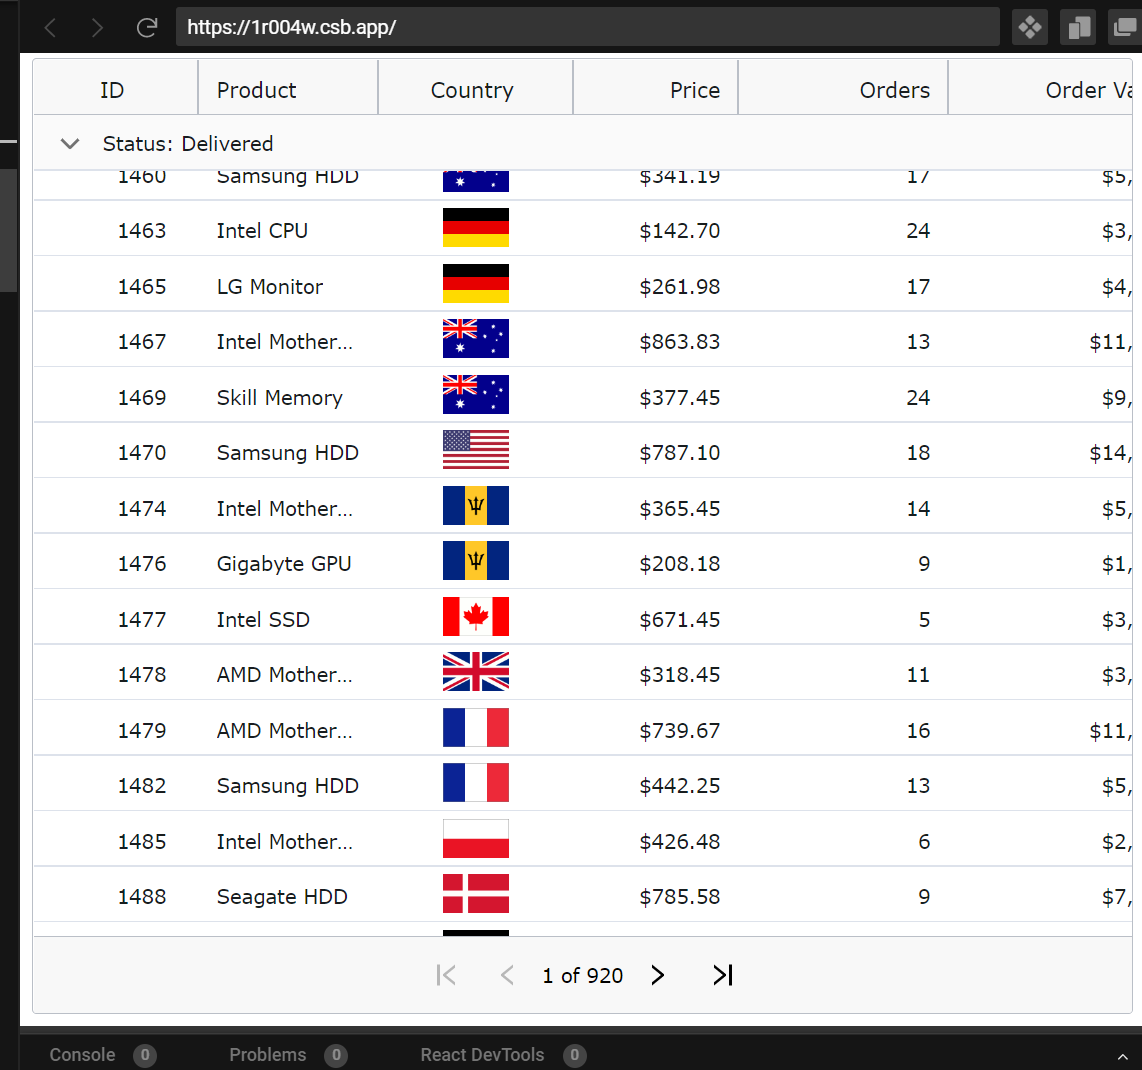The height and width of the screenshot is (1070, 1142).
Task: Click the Danish flag in row 1488
Action: (476, 894)
